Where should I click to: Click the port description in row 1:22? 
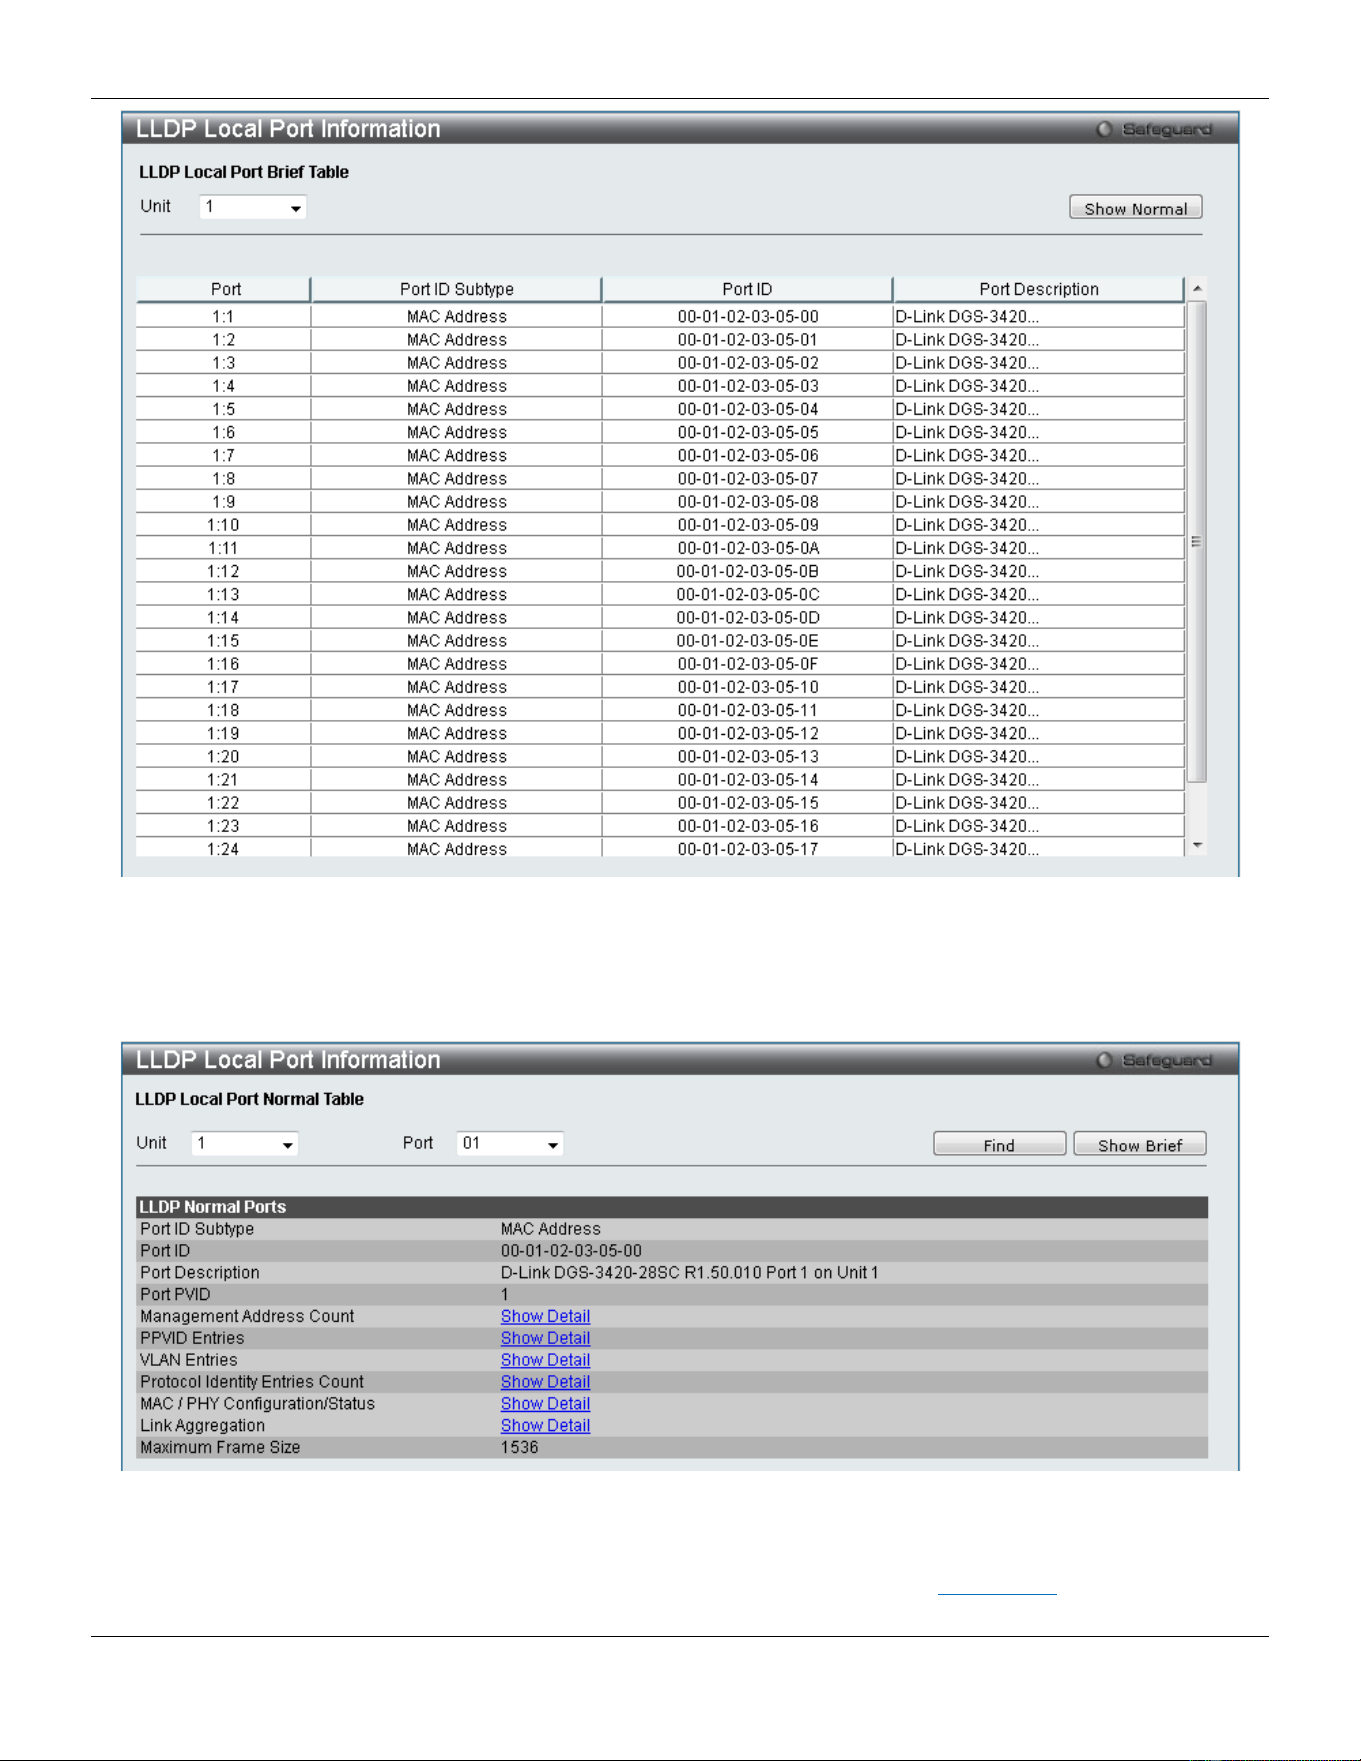click(967, 803)
